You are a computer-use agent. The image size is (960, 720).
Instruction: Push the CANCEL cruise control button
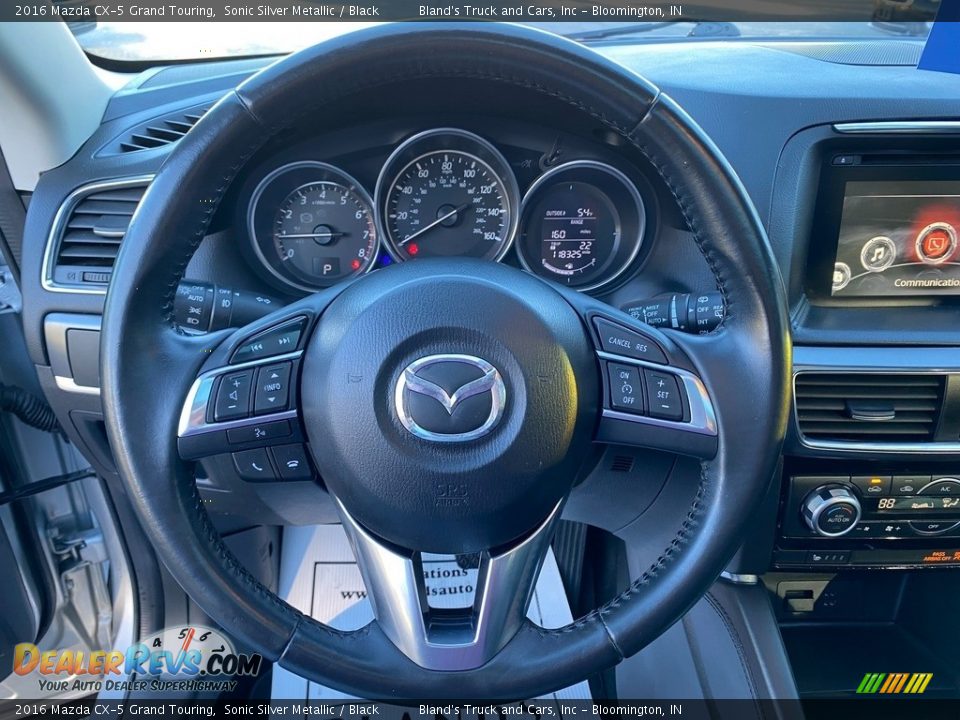(x=618, y=342)
